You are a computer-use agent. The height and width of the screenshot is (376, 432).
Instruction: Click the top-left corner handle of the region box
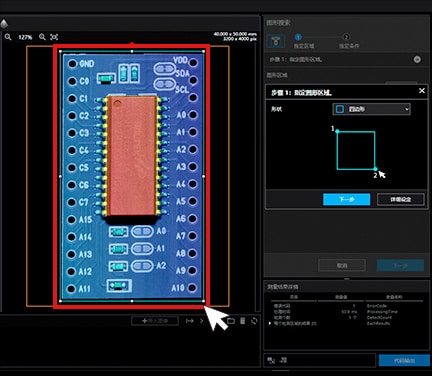pyautogui.click(x=60, y=51)
